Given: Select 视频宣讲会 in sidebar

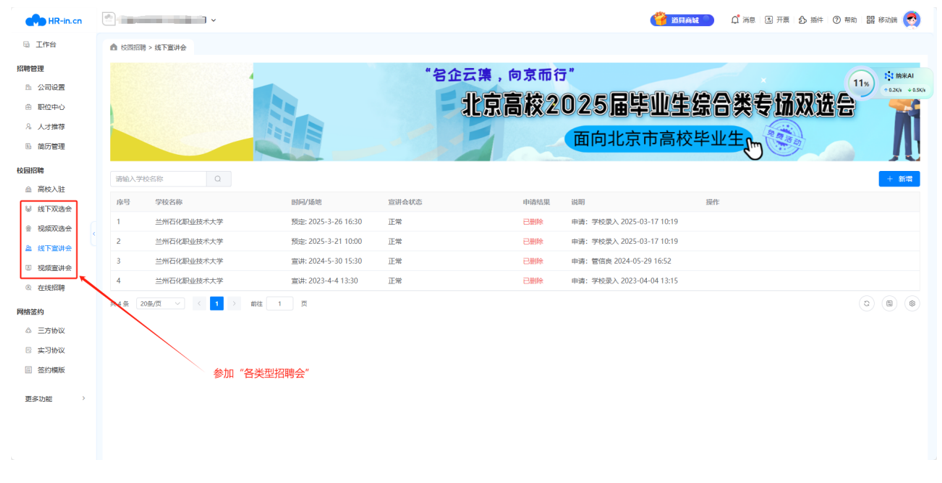Looking at the screenshot, I should click(54, 268).
